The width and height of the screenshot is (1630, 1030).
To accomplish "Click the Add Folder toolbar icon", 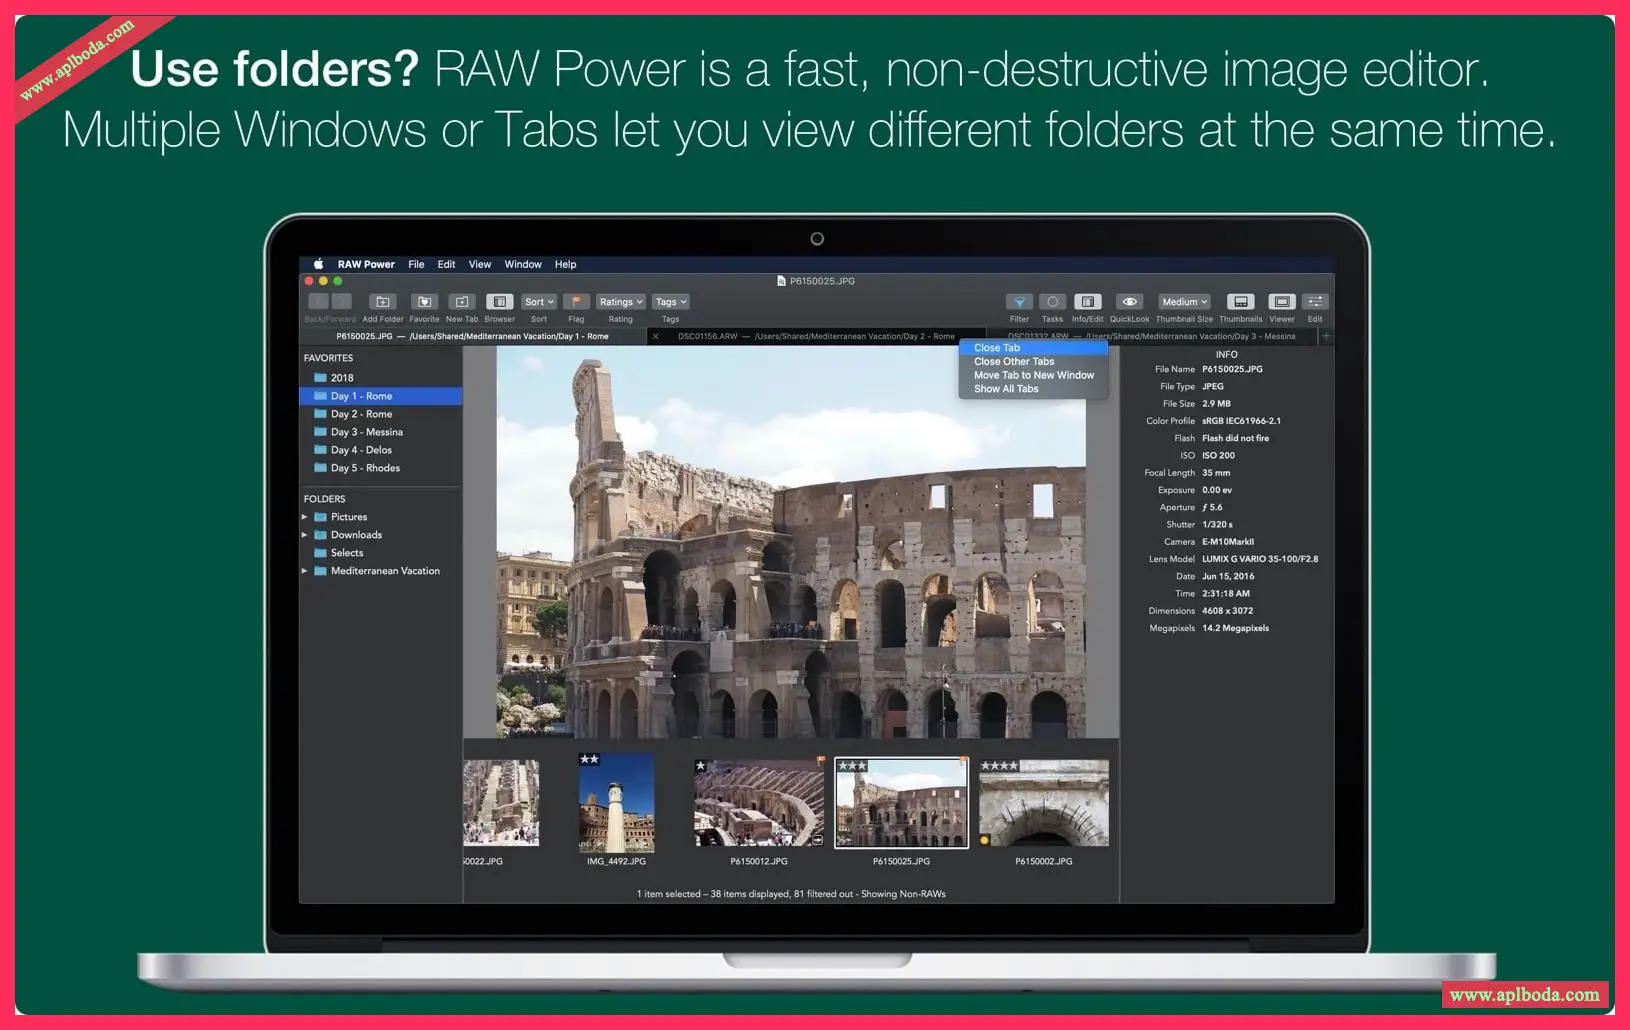I will [382, 302].
